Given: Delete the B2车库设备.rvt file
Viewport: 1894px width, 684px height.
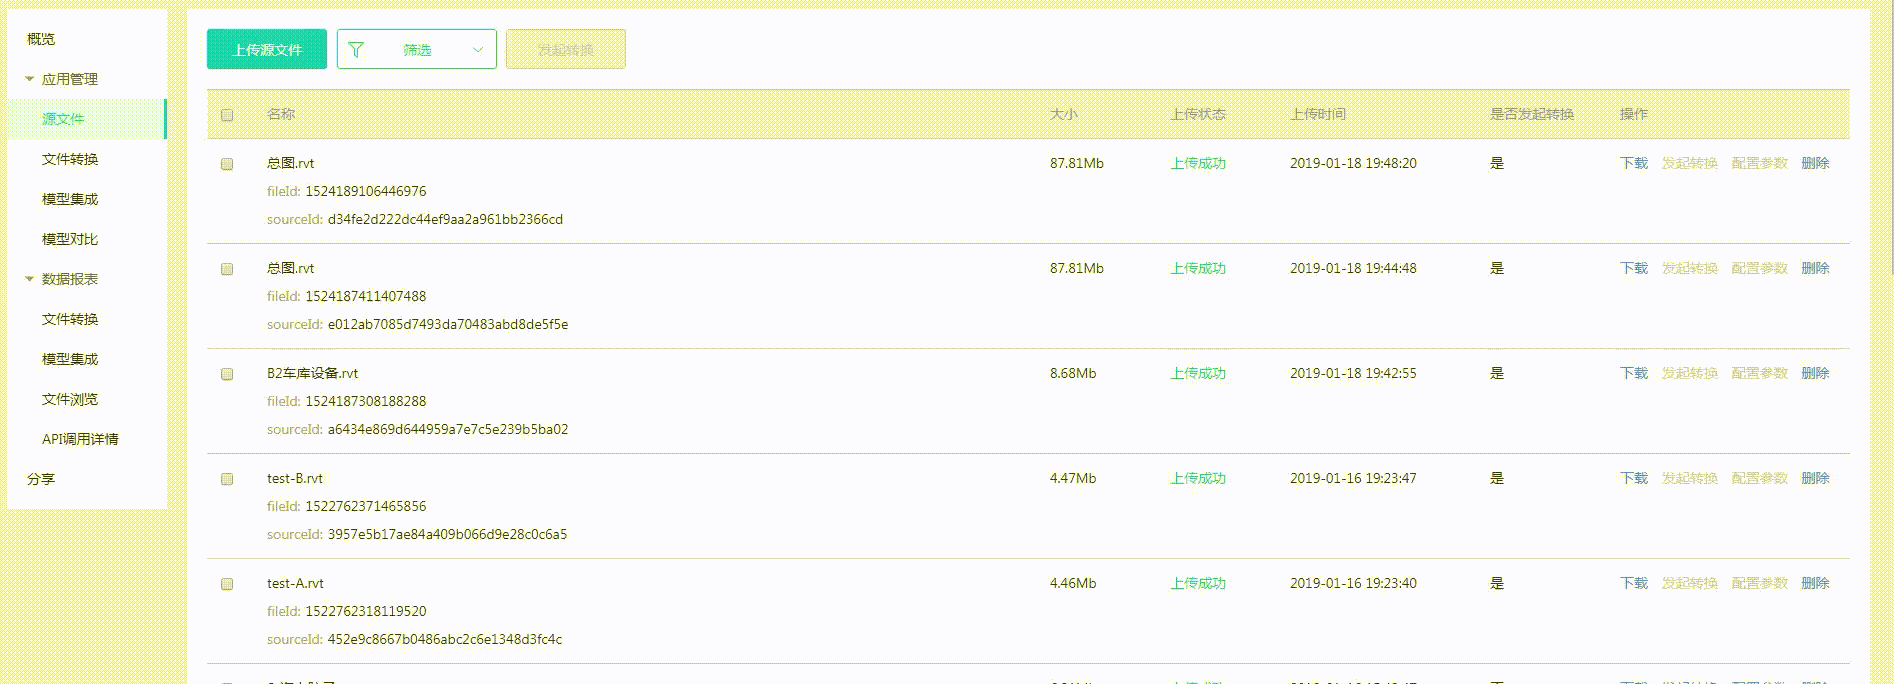Looking at the screenshot, I should [1815, 373].
